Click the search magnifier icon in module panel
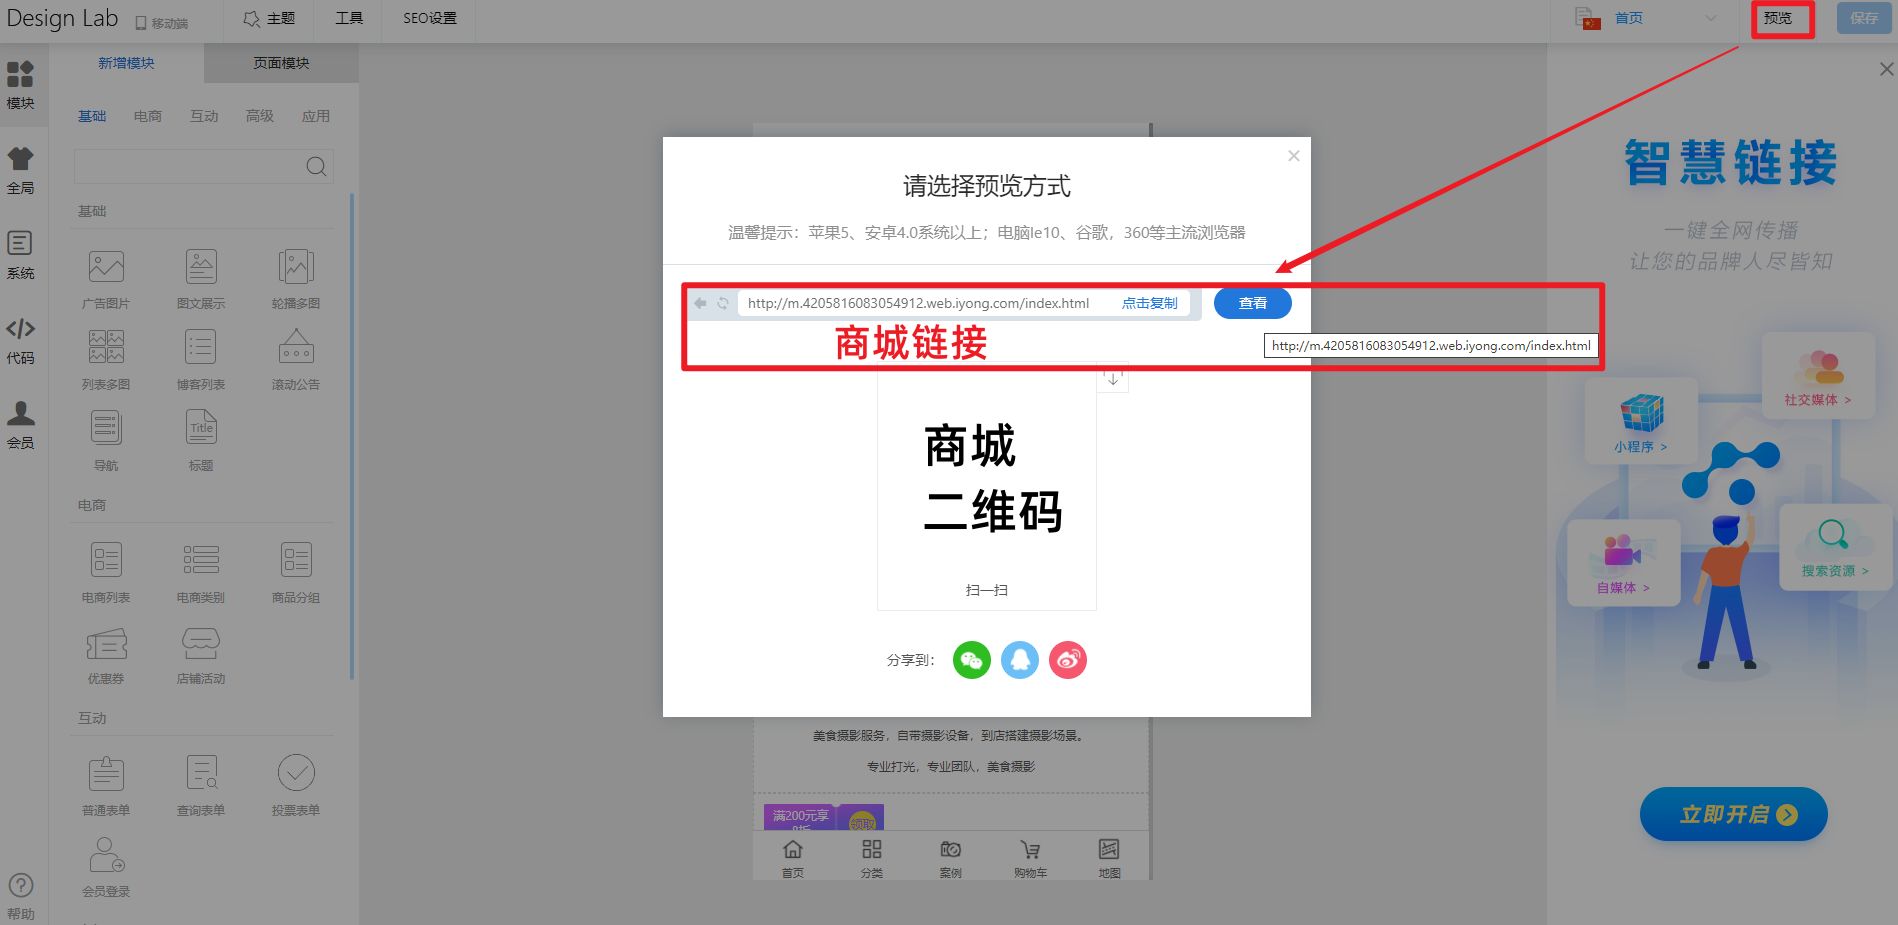The height and width of the screenshot is (925, 1898). coord(316,167)
